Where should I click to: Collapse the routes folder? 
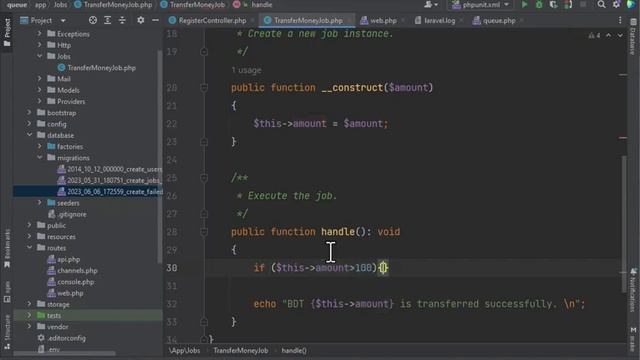click(29, 247)
